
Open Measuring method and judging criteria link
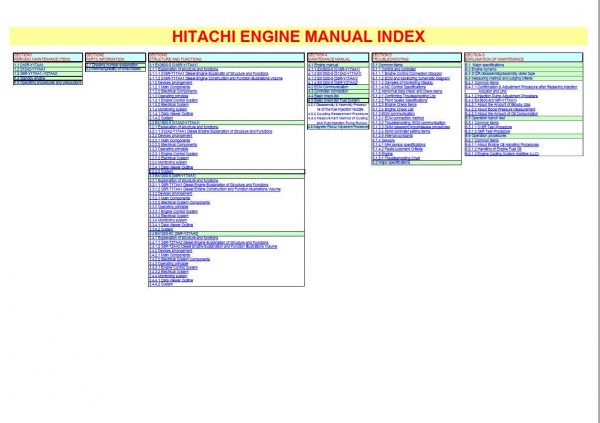pos(499,78)
